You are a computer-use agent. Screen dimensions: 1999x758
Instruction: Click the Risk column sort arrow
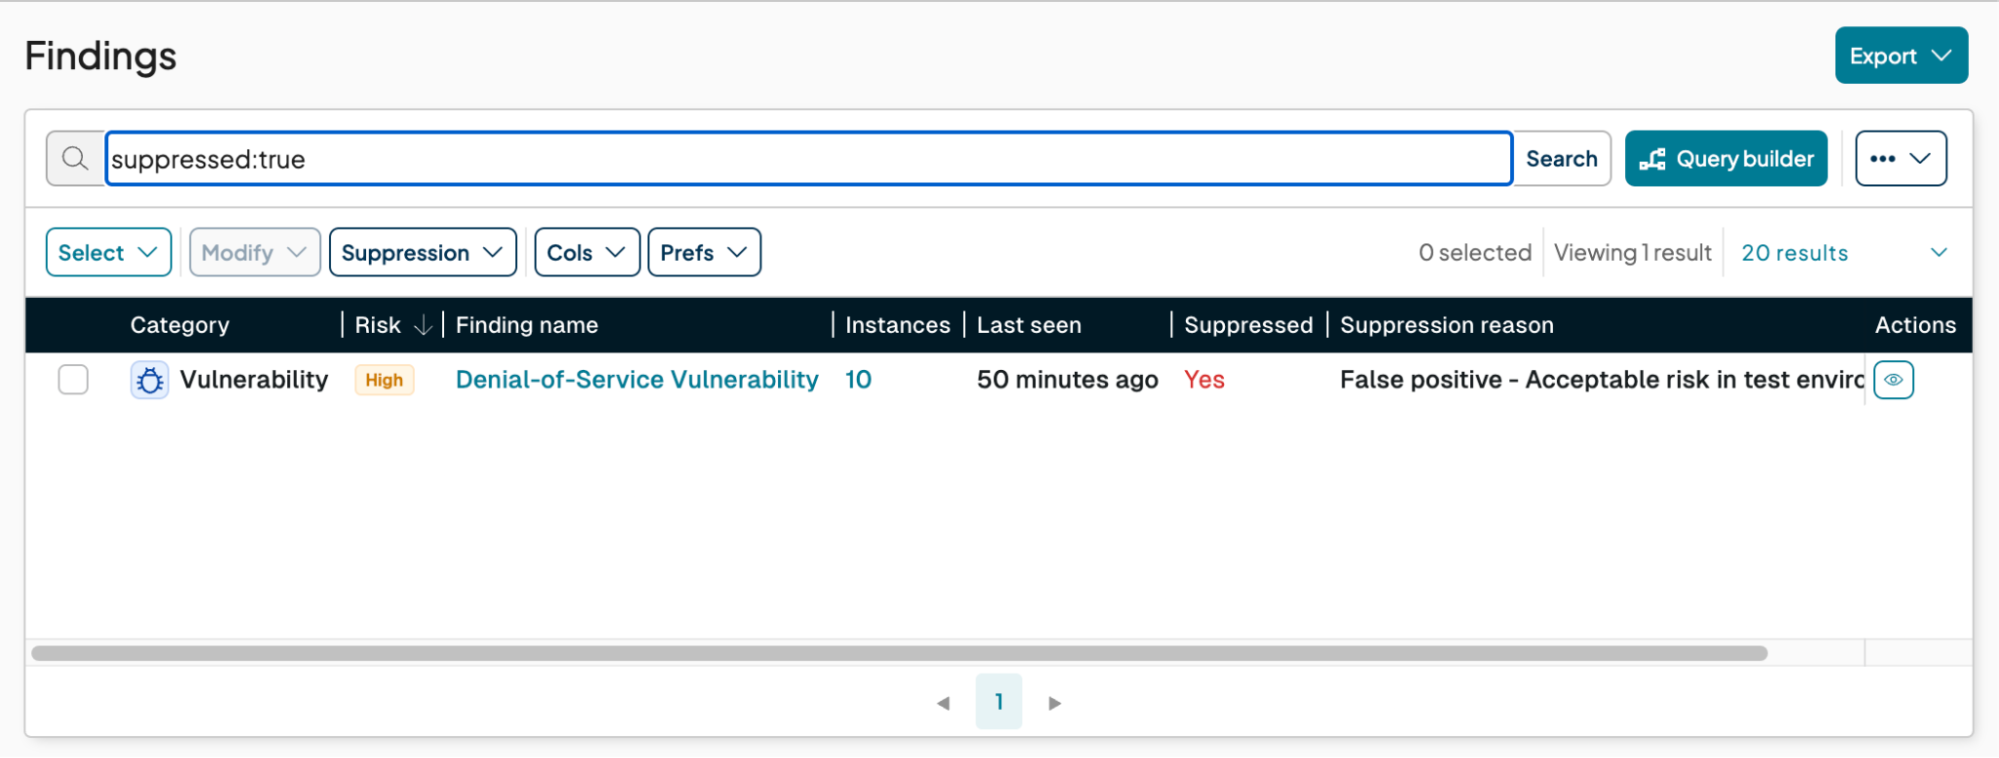click(x=423, y=325)
